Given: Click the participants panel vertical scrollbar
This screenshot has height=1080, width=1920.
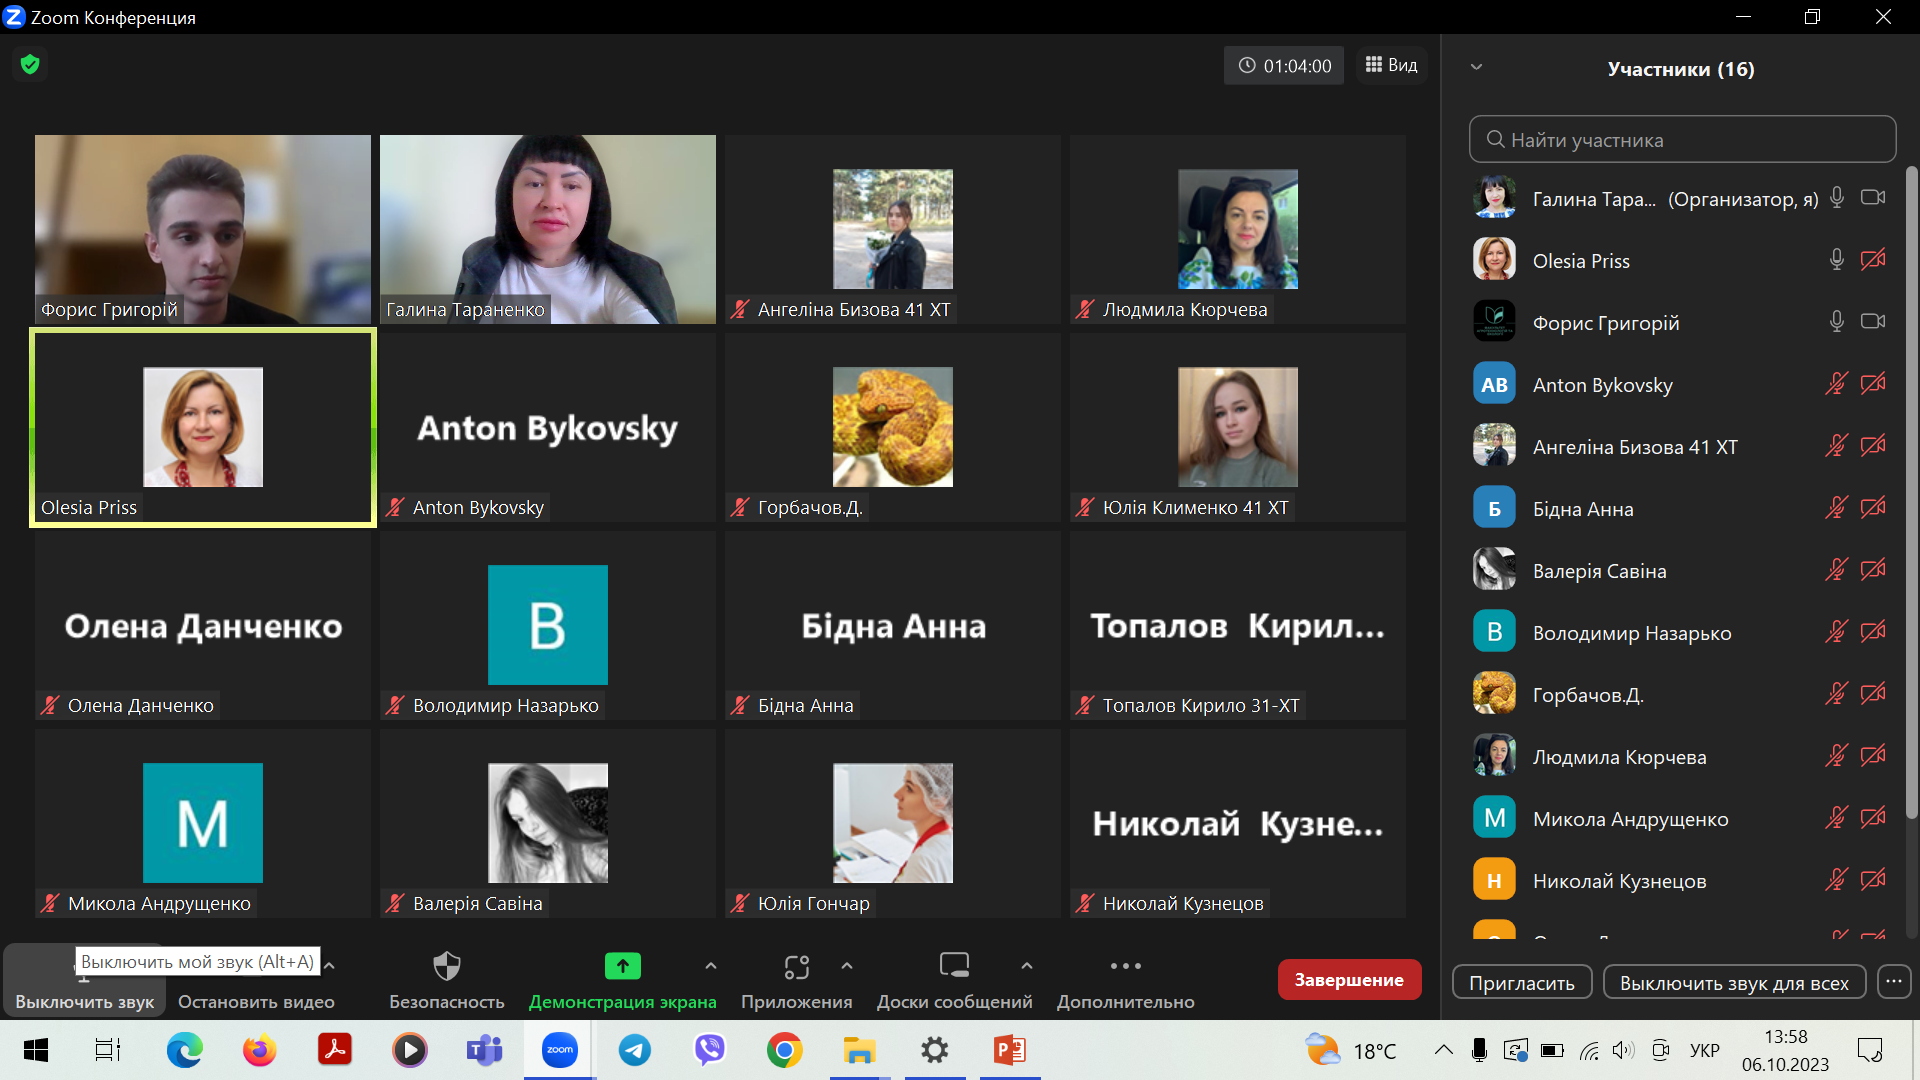Looking at the screenshot, I should tap(1911, 490).
